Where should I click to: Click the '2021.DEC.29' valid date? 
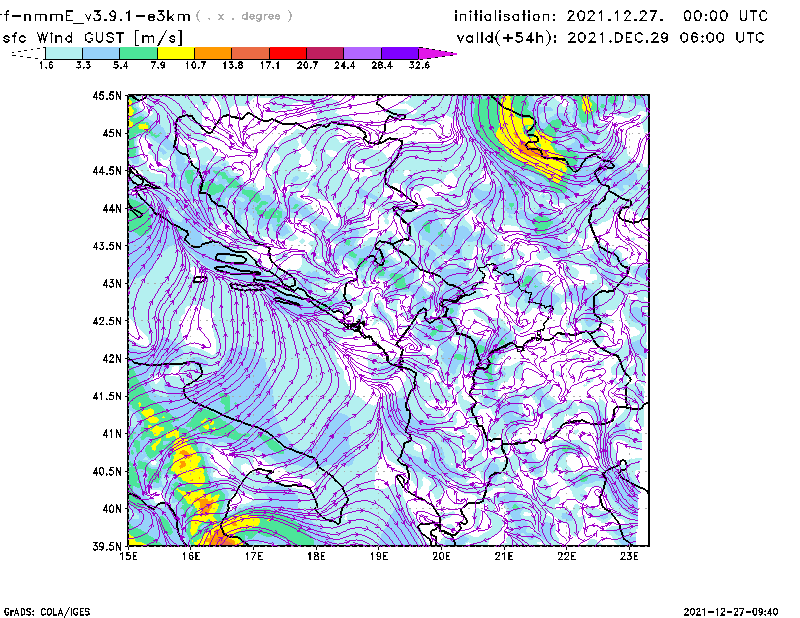click(x=618, y=37)
